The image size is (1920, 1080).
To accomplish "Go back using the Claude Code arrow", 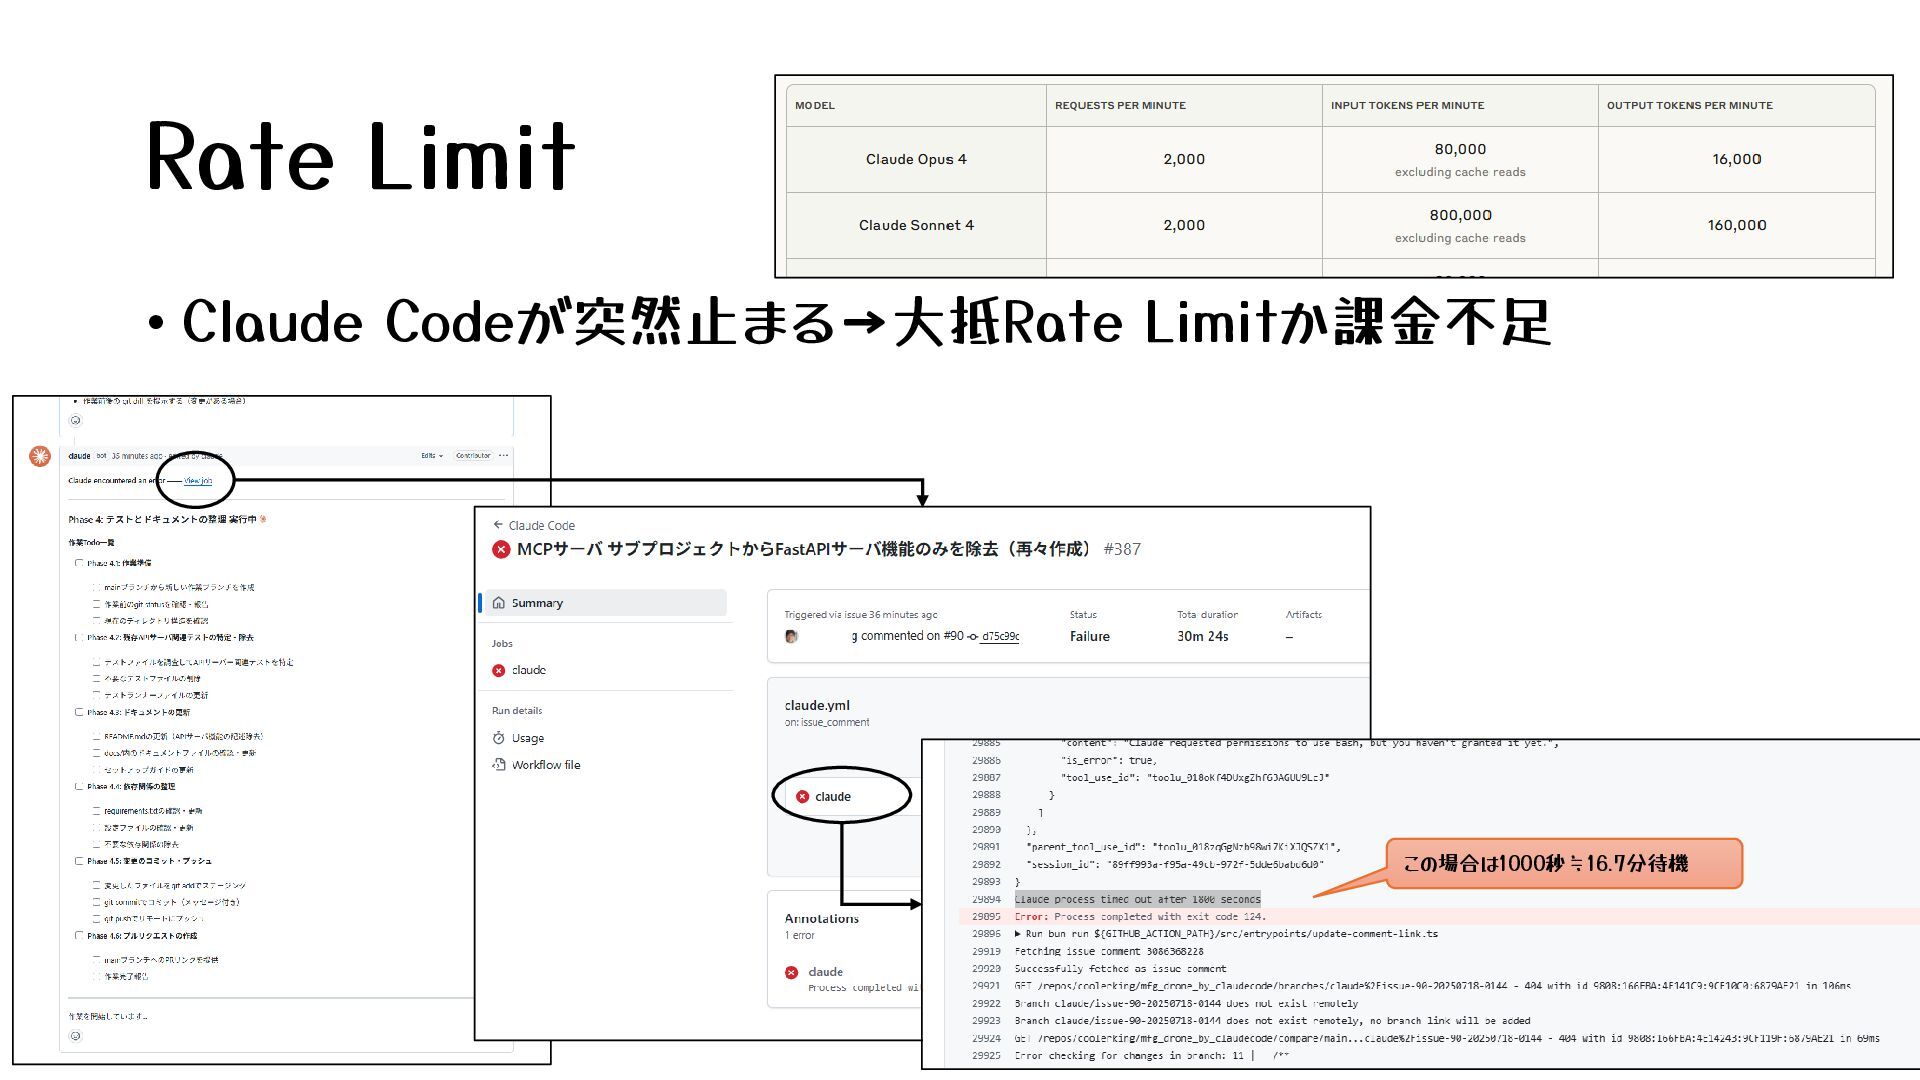I will coord(498,525).
